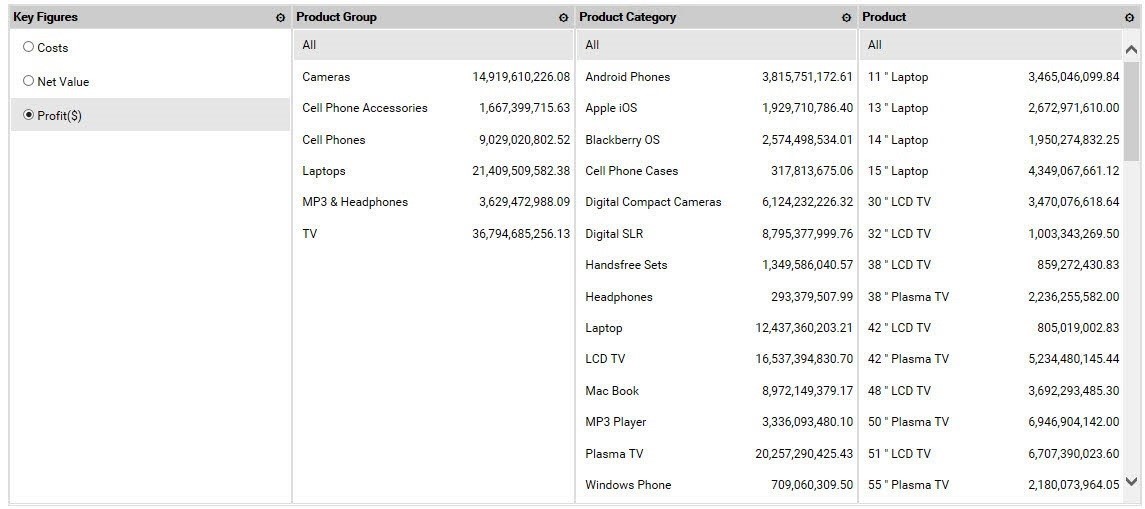Select the Costs radio button

(28, 47)
